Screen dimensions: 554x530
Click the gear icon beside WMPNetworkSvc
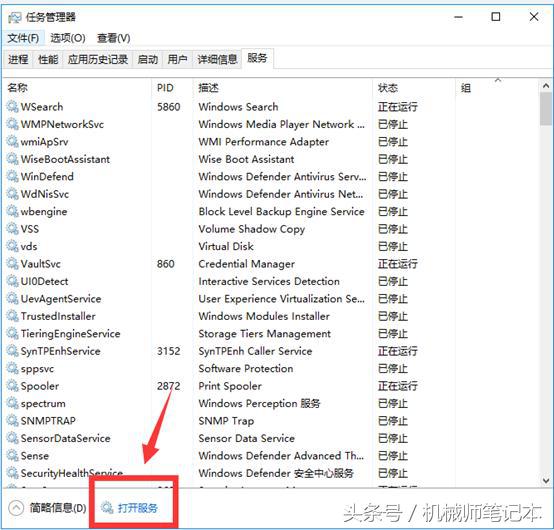[x=12, y=124]
